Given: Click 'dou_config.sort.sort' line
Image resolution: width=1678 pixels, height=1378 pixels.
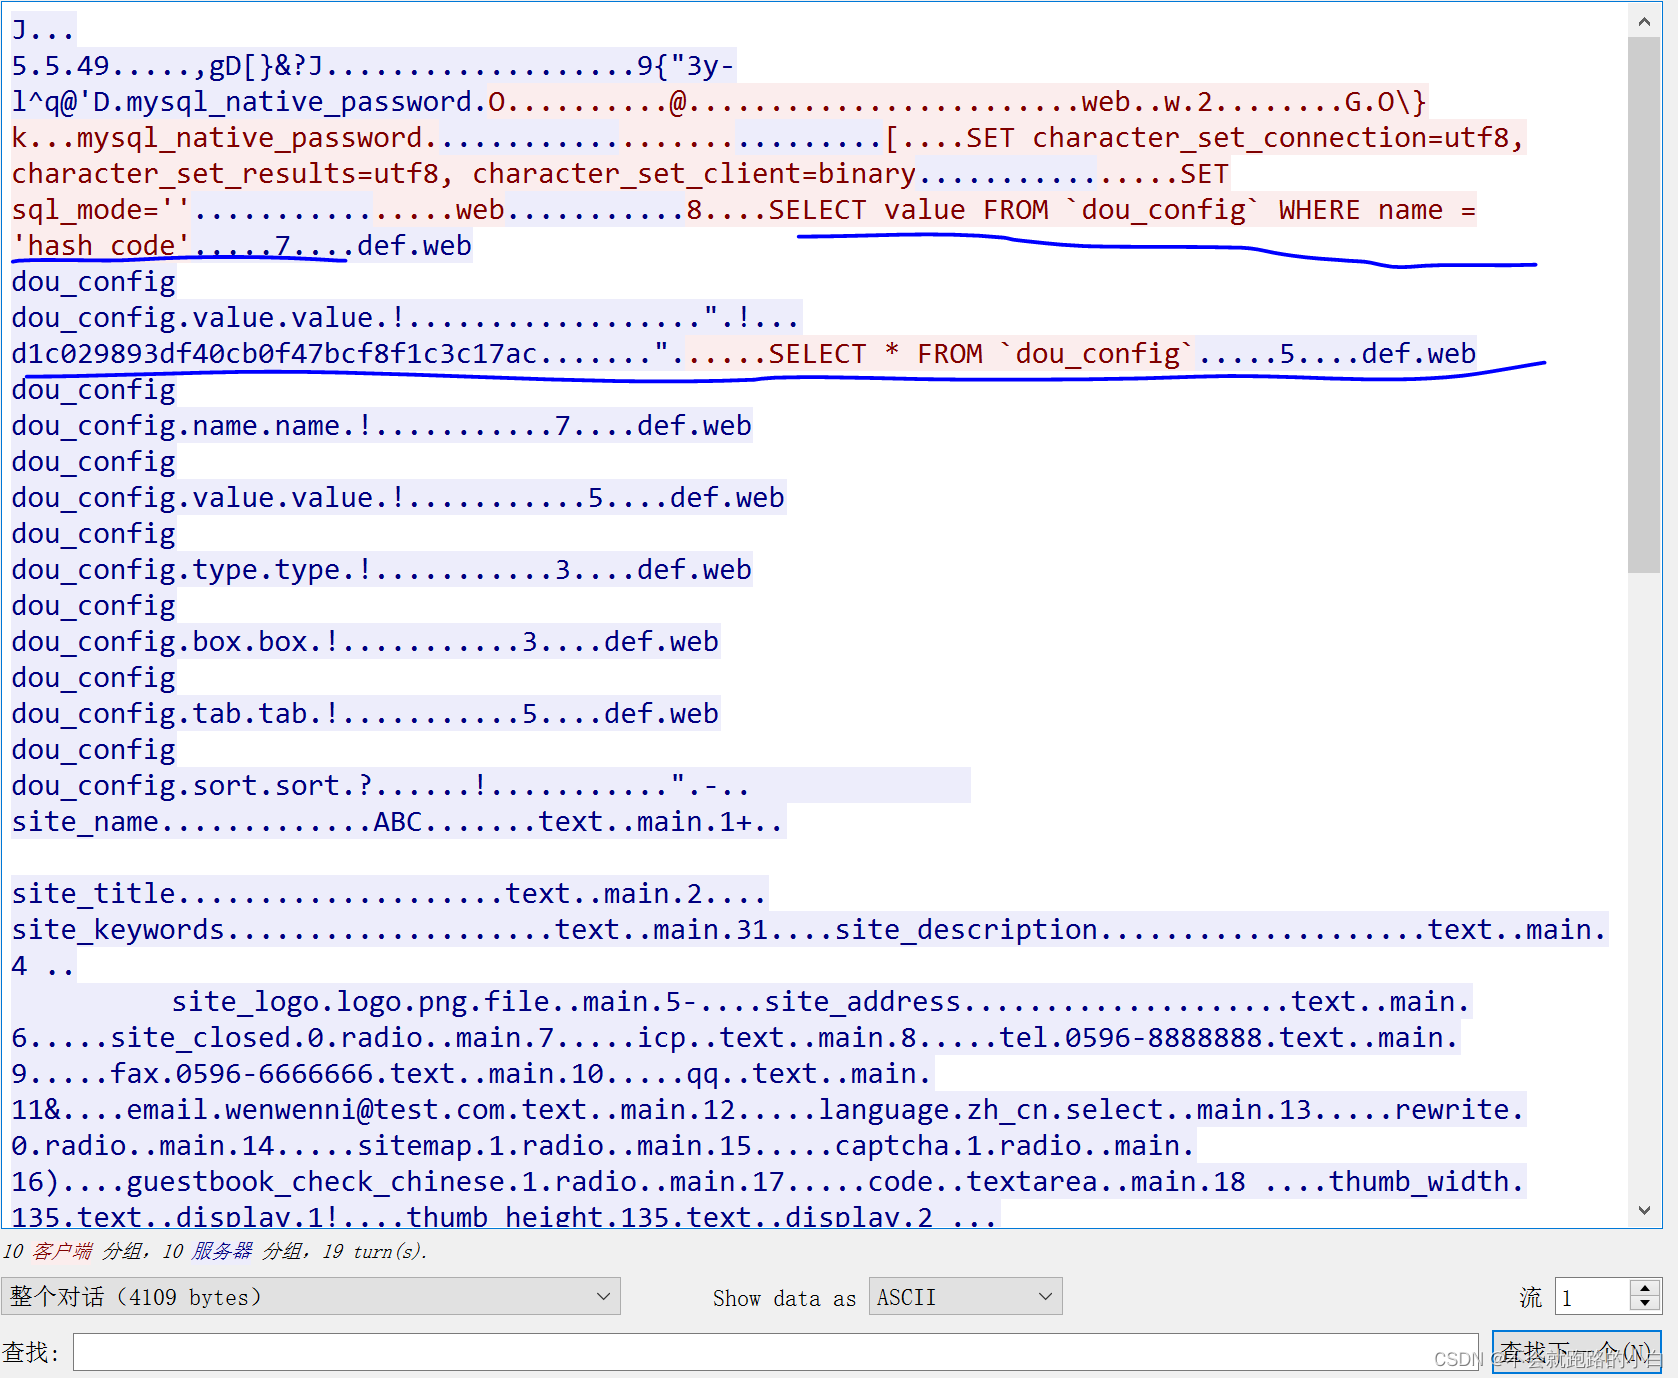Looking at the screenshot, I should [490, 786].
